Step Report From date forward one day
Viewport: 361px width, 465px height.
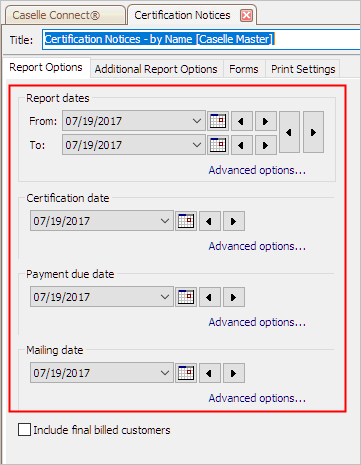[266, 121]
